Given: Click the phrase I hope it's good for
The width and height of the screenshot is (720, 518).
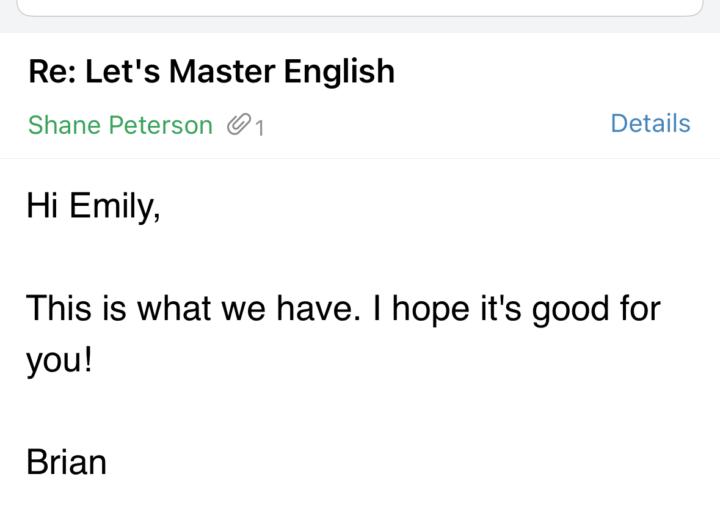Looking at the screenshot, I should pyautogui.click(x=517, y=309).
